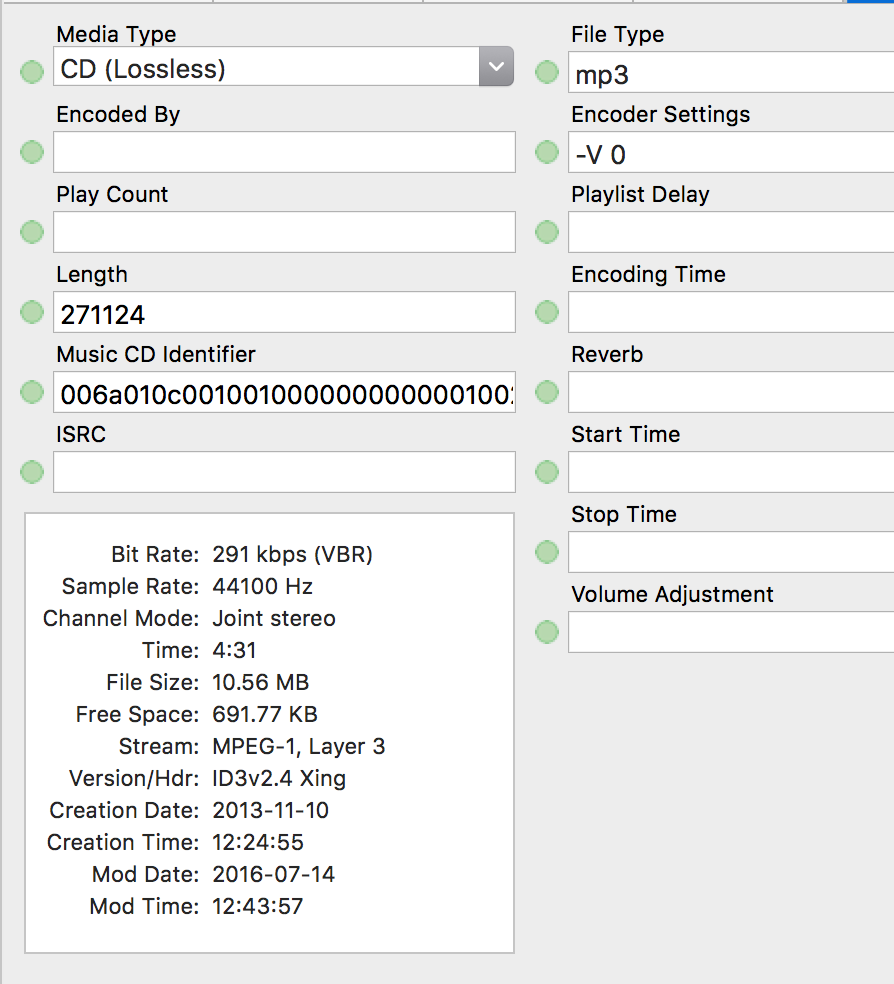Open the Media Type dropdown arrow

click(496, 67)
